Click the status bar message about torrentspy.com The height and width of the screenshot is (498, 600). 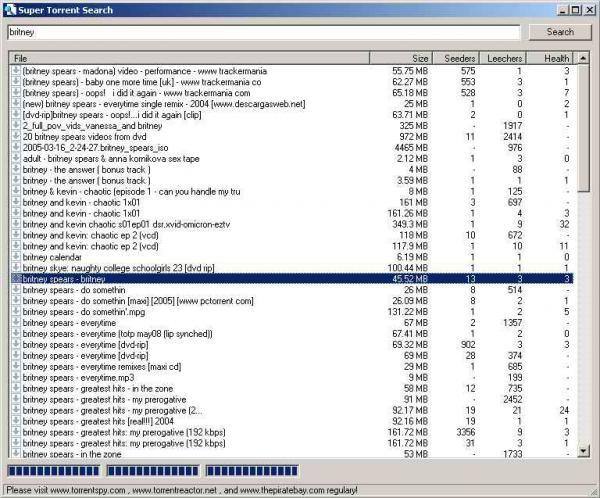tap(182, 490)
